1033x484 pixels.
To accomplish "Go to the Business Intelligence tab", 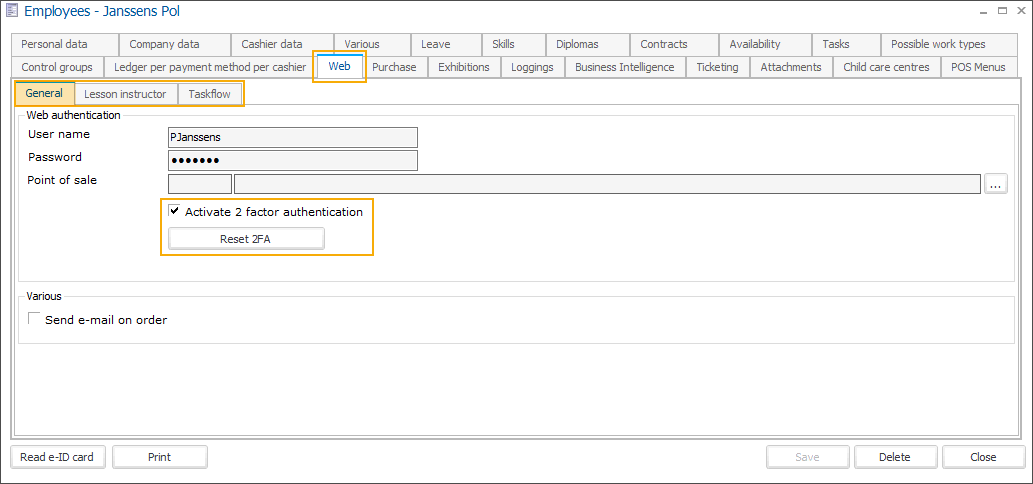I will pyautogui.click(x=624, y=67).
